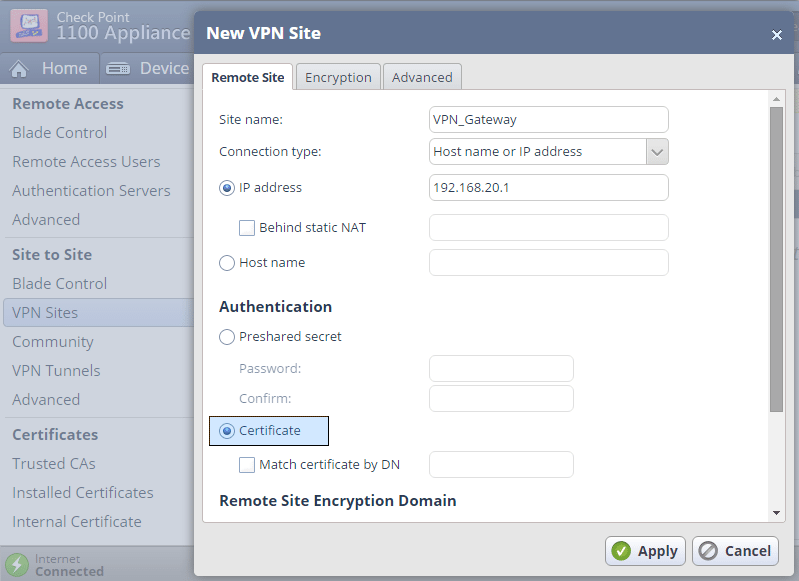
Task: Click the green Internet Connected status icon
Action: pos(17,565)
